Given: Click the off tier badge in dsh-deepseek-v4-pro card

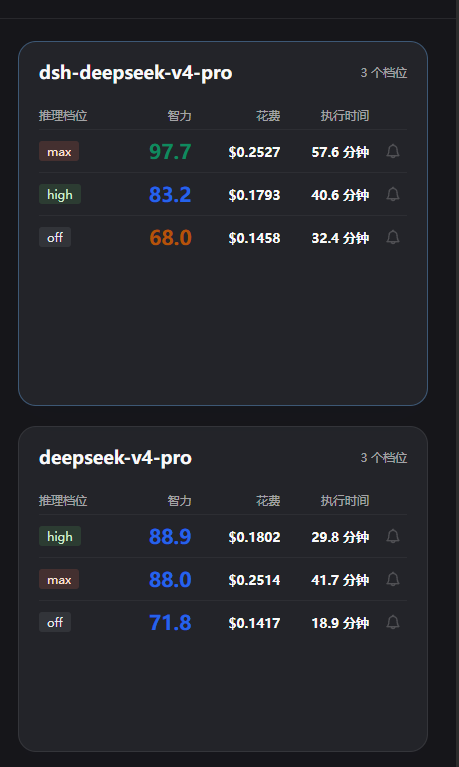Looking at the screenshot, I should point(55,237).
